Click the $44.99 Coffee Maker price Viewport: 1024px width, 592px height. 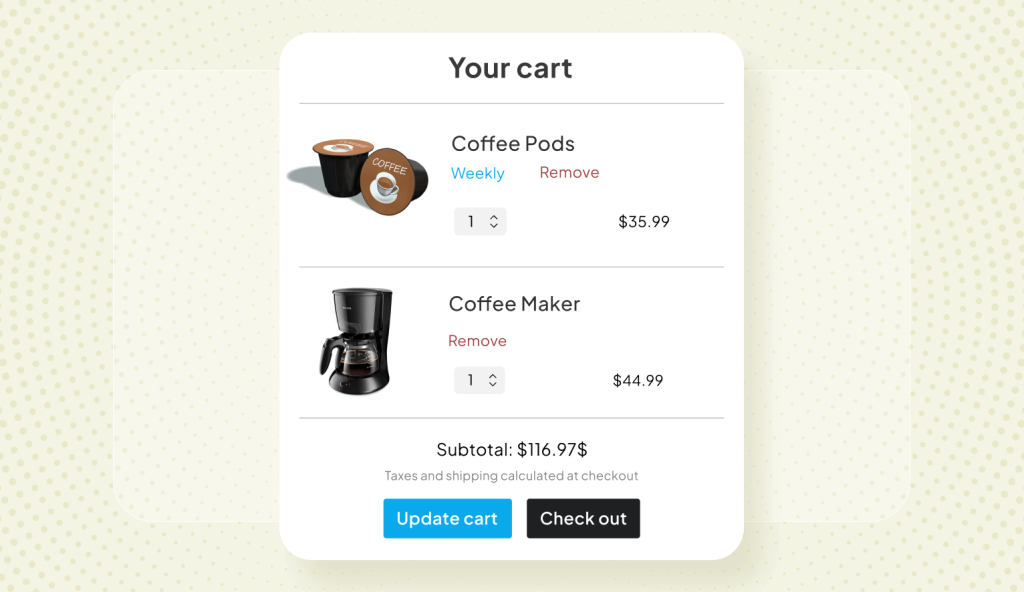click(637, 380)
